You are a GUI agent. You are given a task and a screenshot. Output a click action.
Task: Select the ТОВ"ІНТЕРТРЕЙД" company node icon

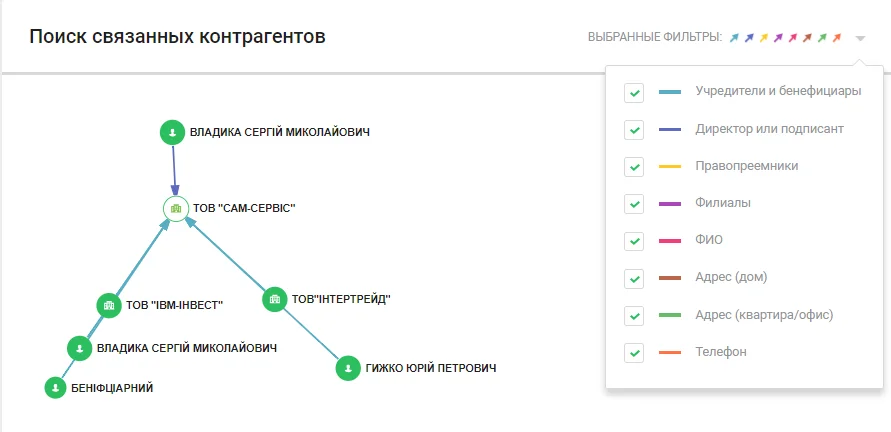pyautogui.click(x=275, y=299)
